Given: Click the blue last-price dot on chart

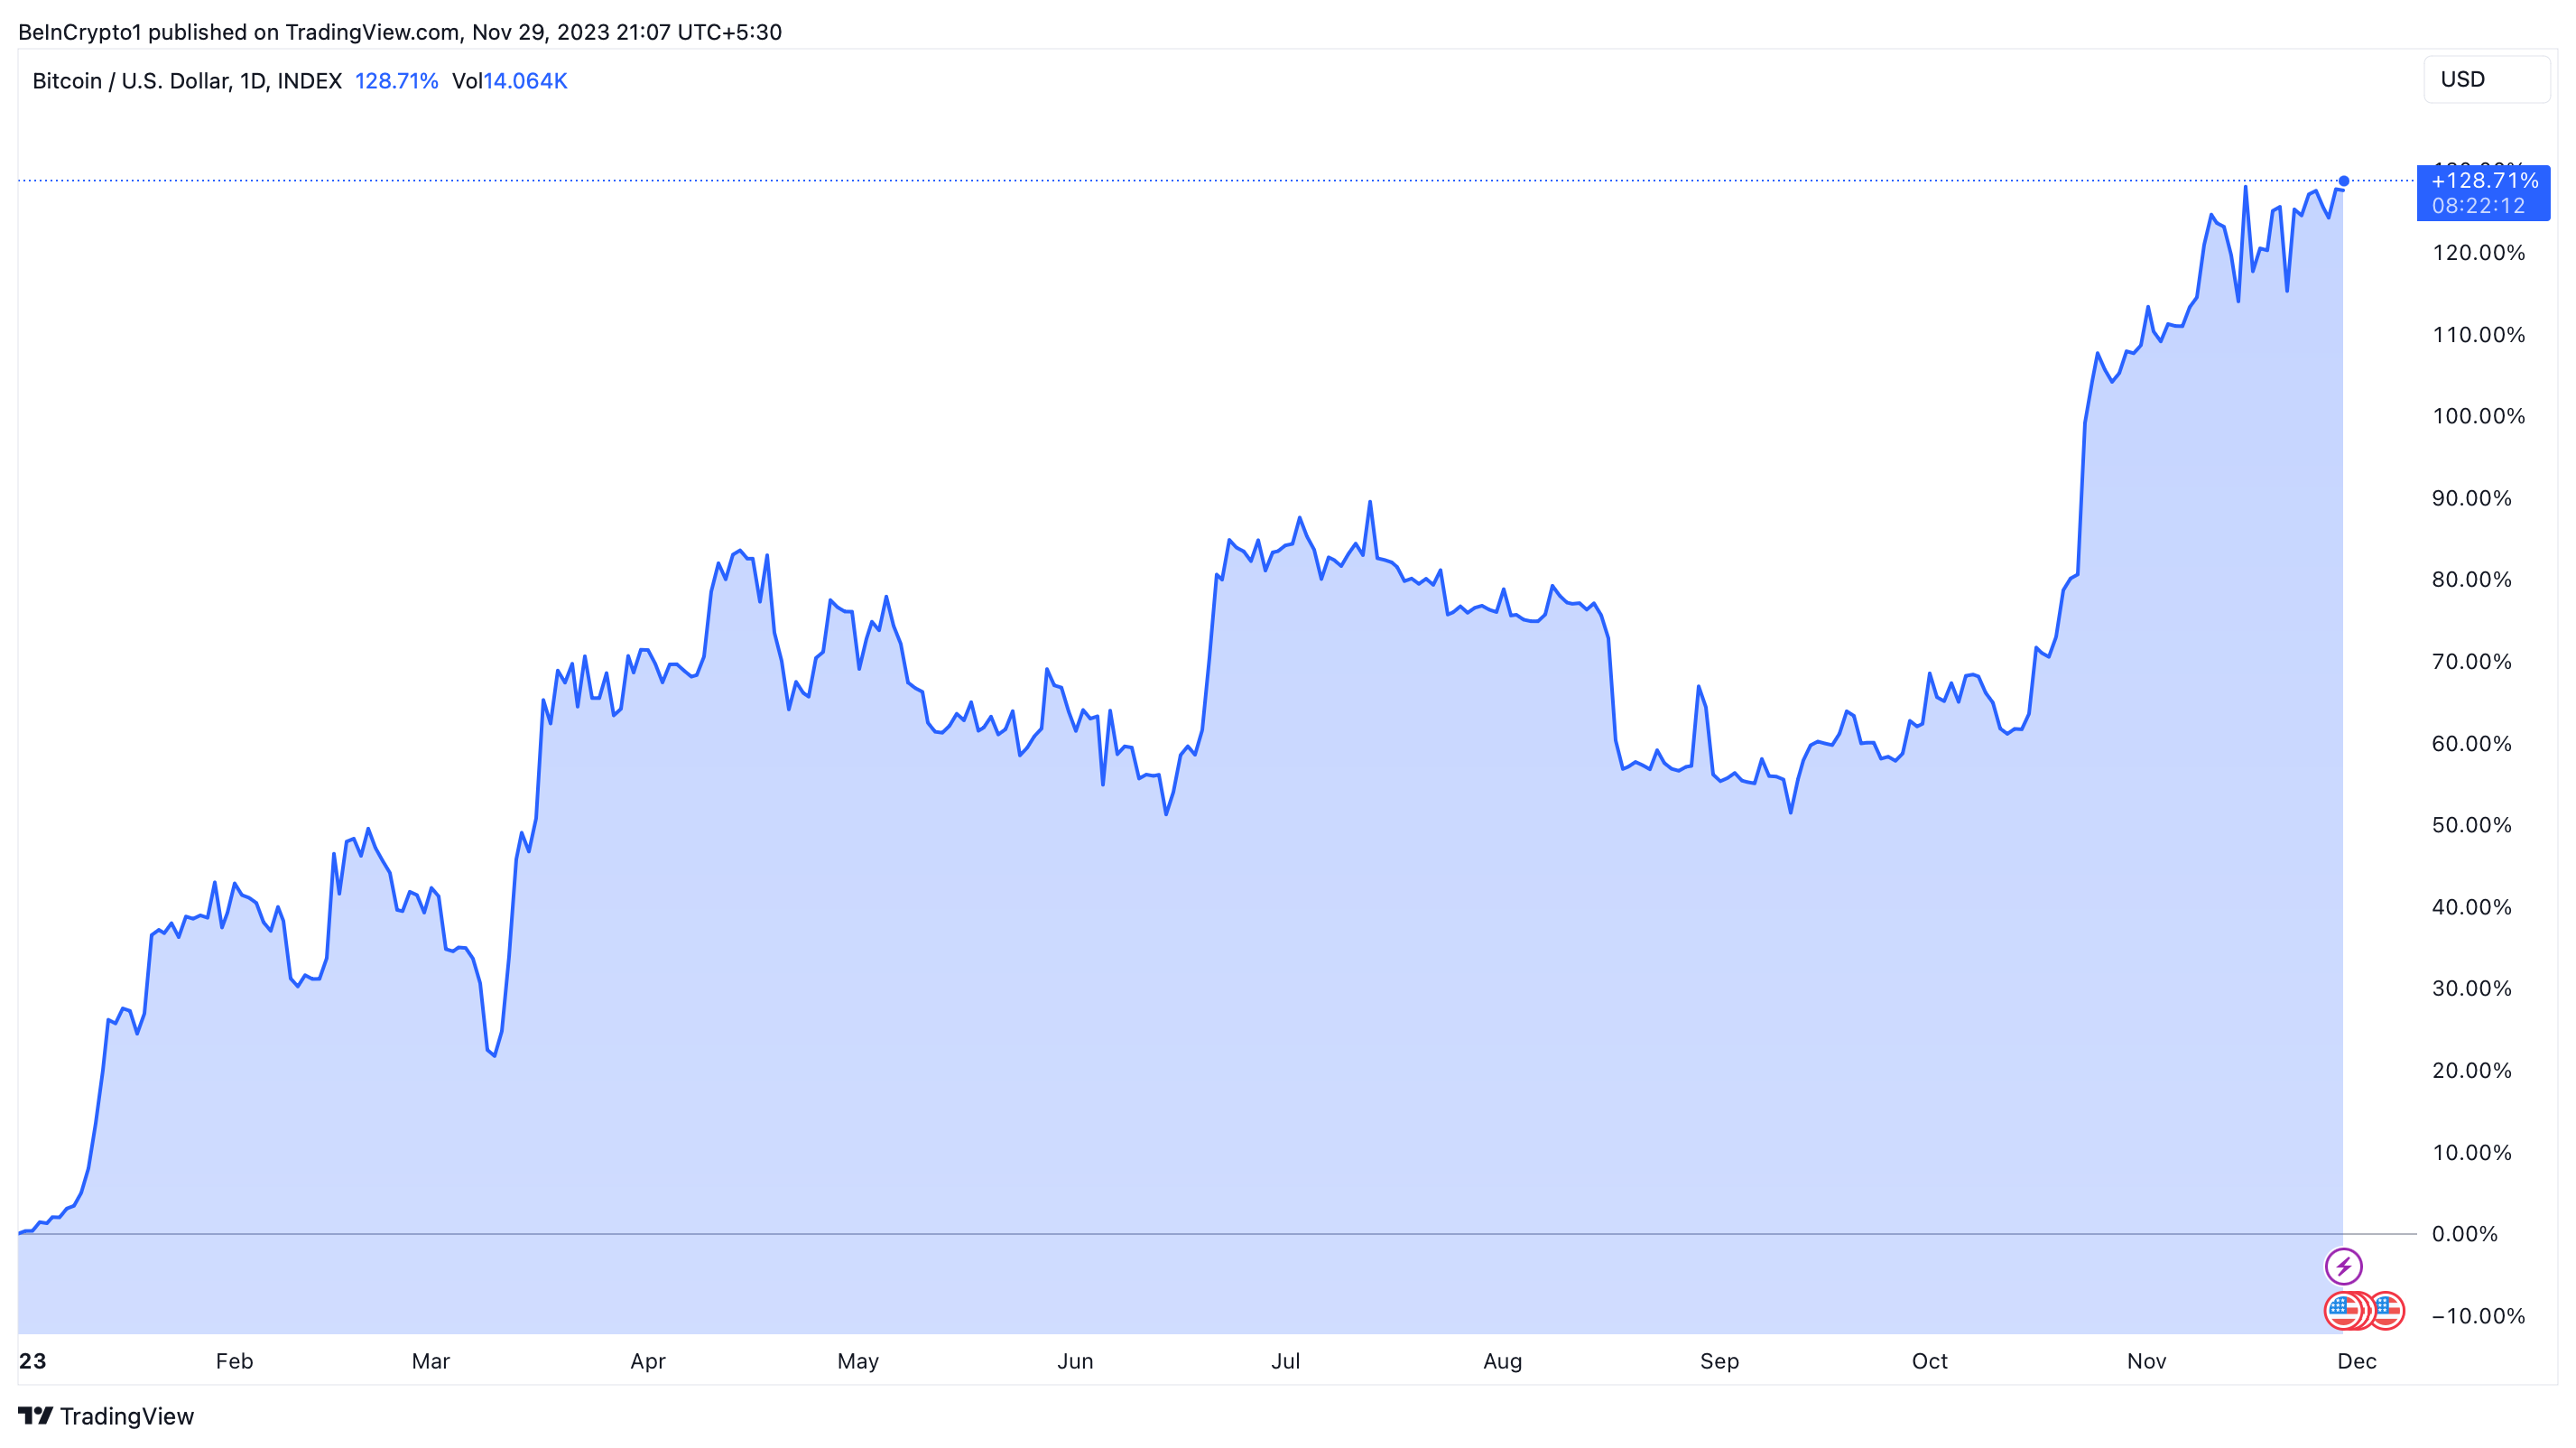Looking at the screenshot, I should [2344, 181].
